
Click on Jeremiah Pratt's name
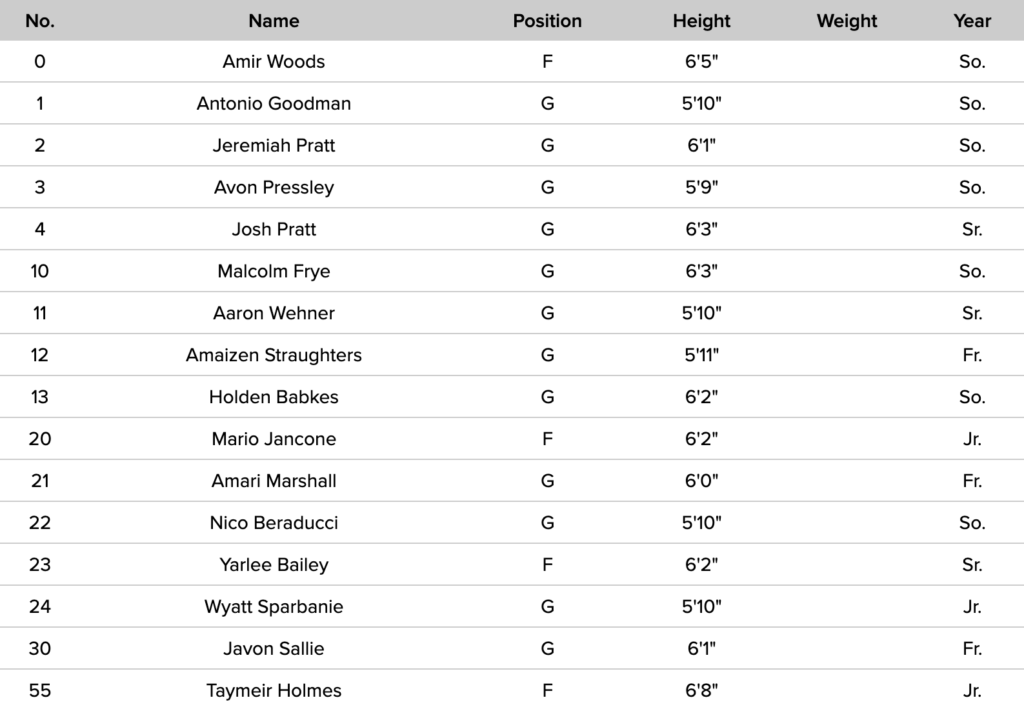point(273,145)
